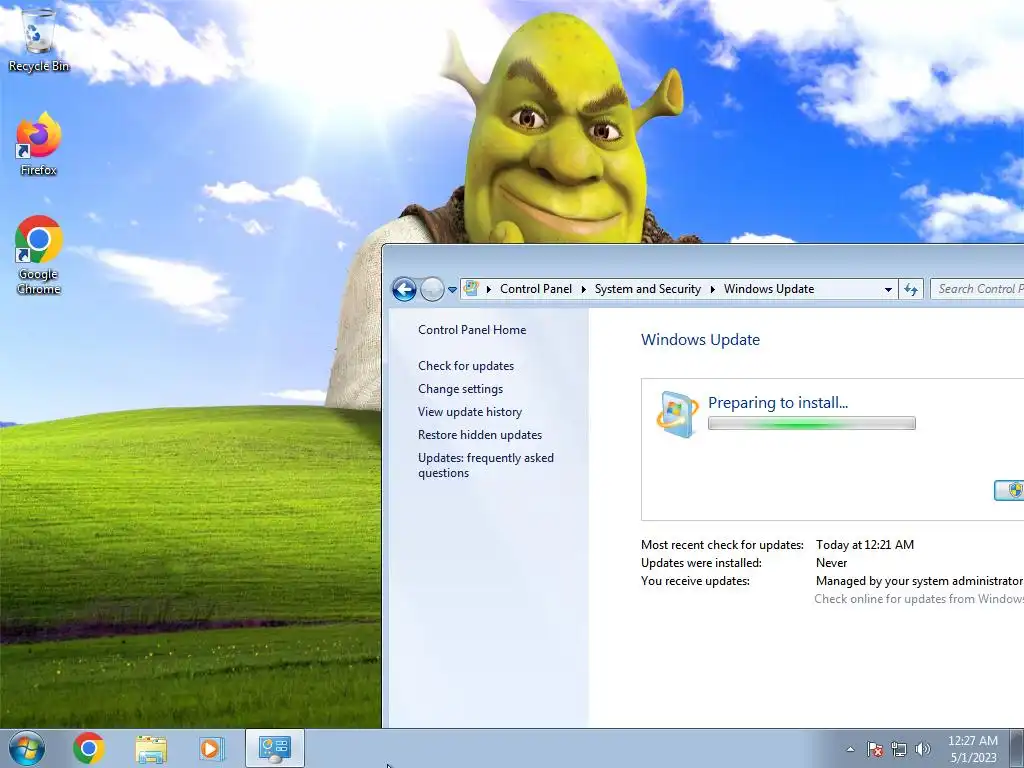Show hidden system tray icons
Screen dimensions: 1024x768
point(850,749)
